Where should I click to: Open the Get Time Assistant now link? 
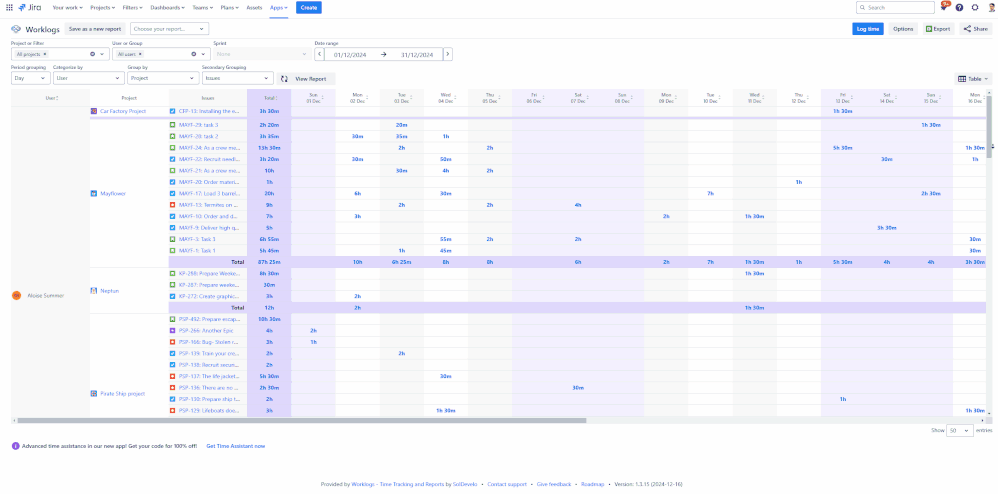click(235, 446)
